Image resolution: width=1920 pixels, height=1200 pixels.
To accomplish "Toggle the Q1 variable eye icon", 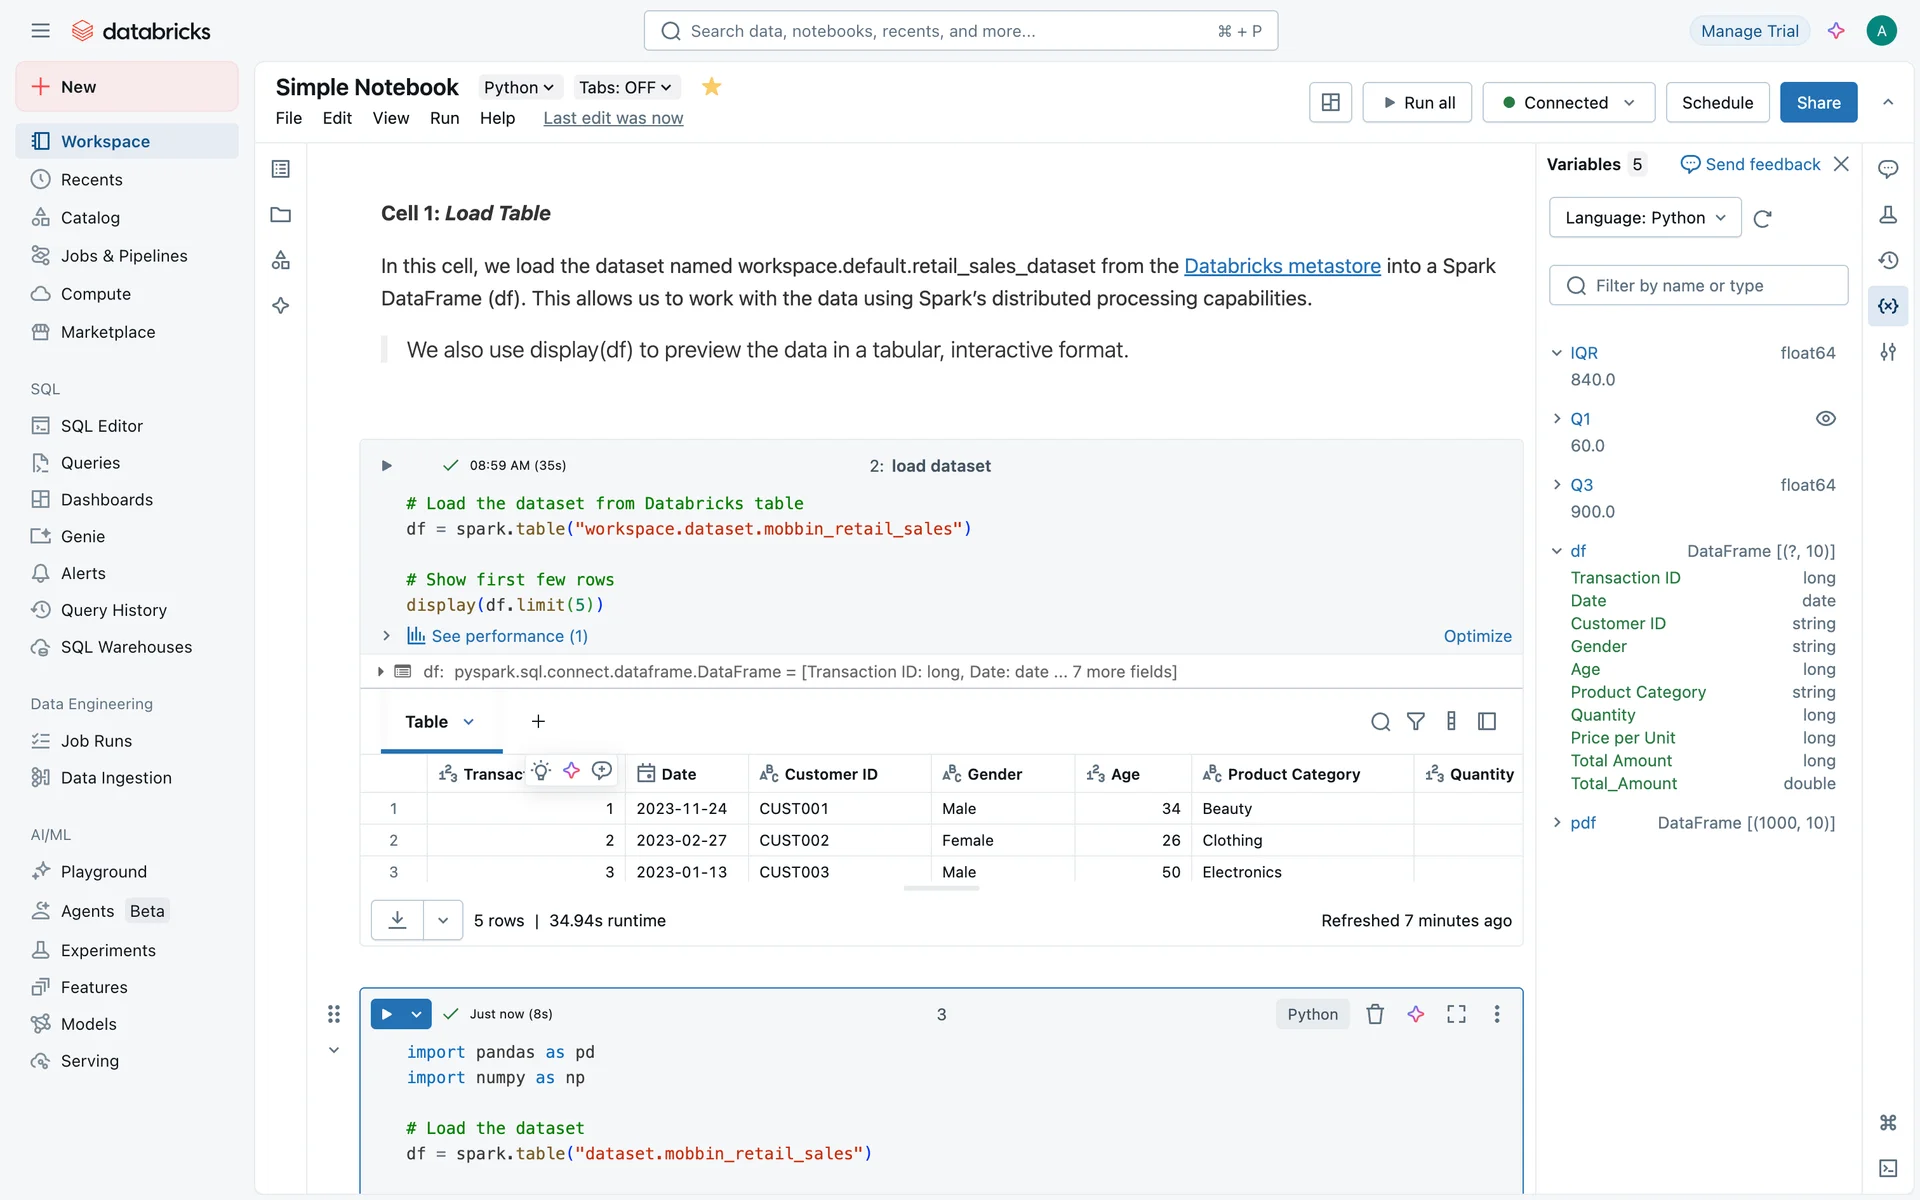I will (x=1825, y=419).
